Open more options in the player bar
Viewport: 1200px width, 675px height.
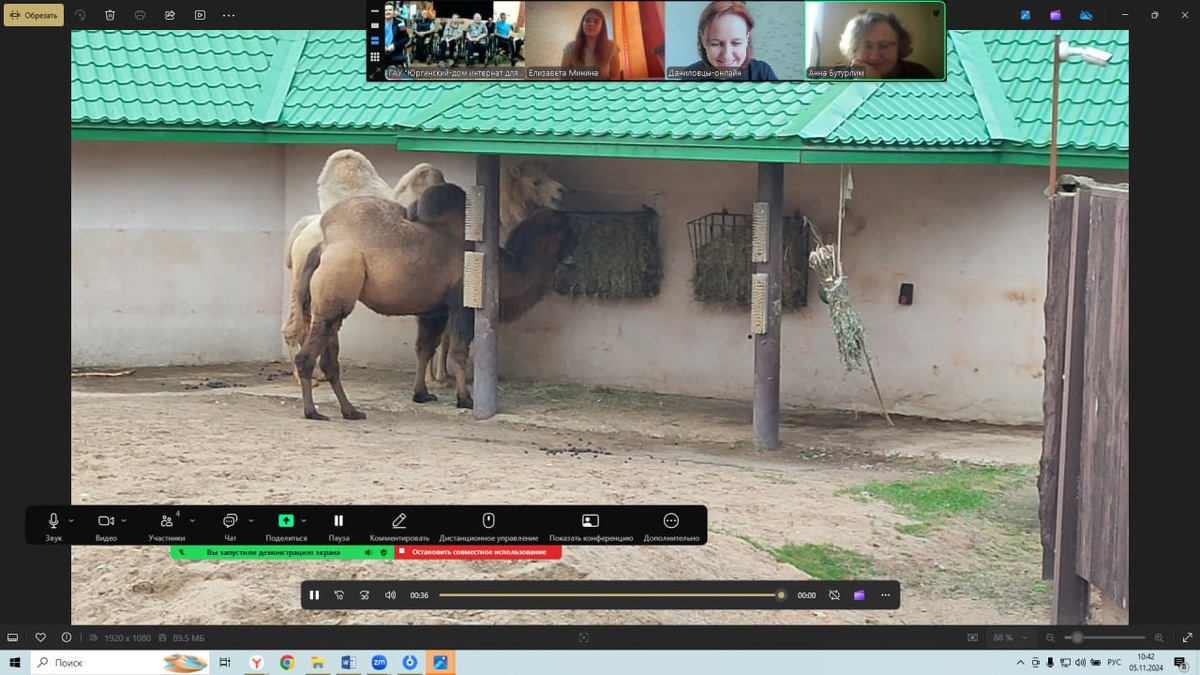pyautogui.click(x=885, y=595)
